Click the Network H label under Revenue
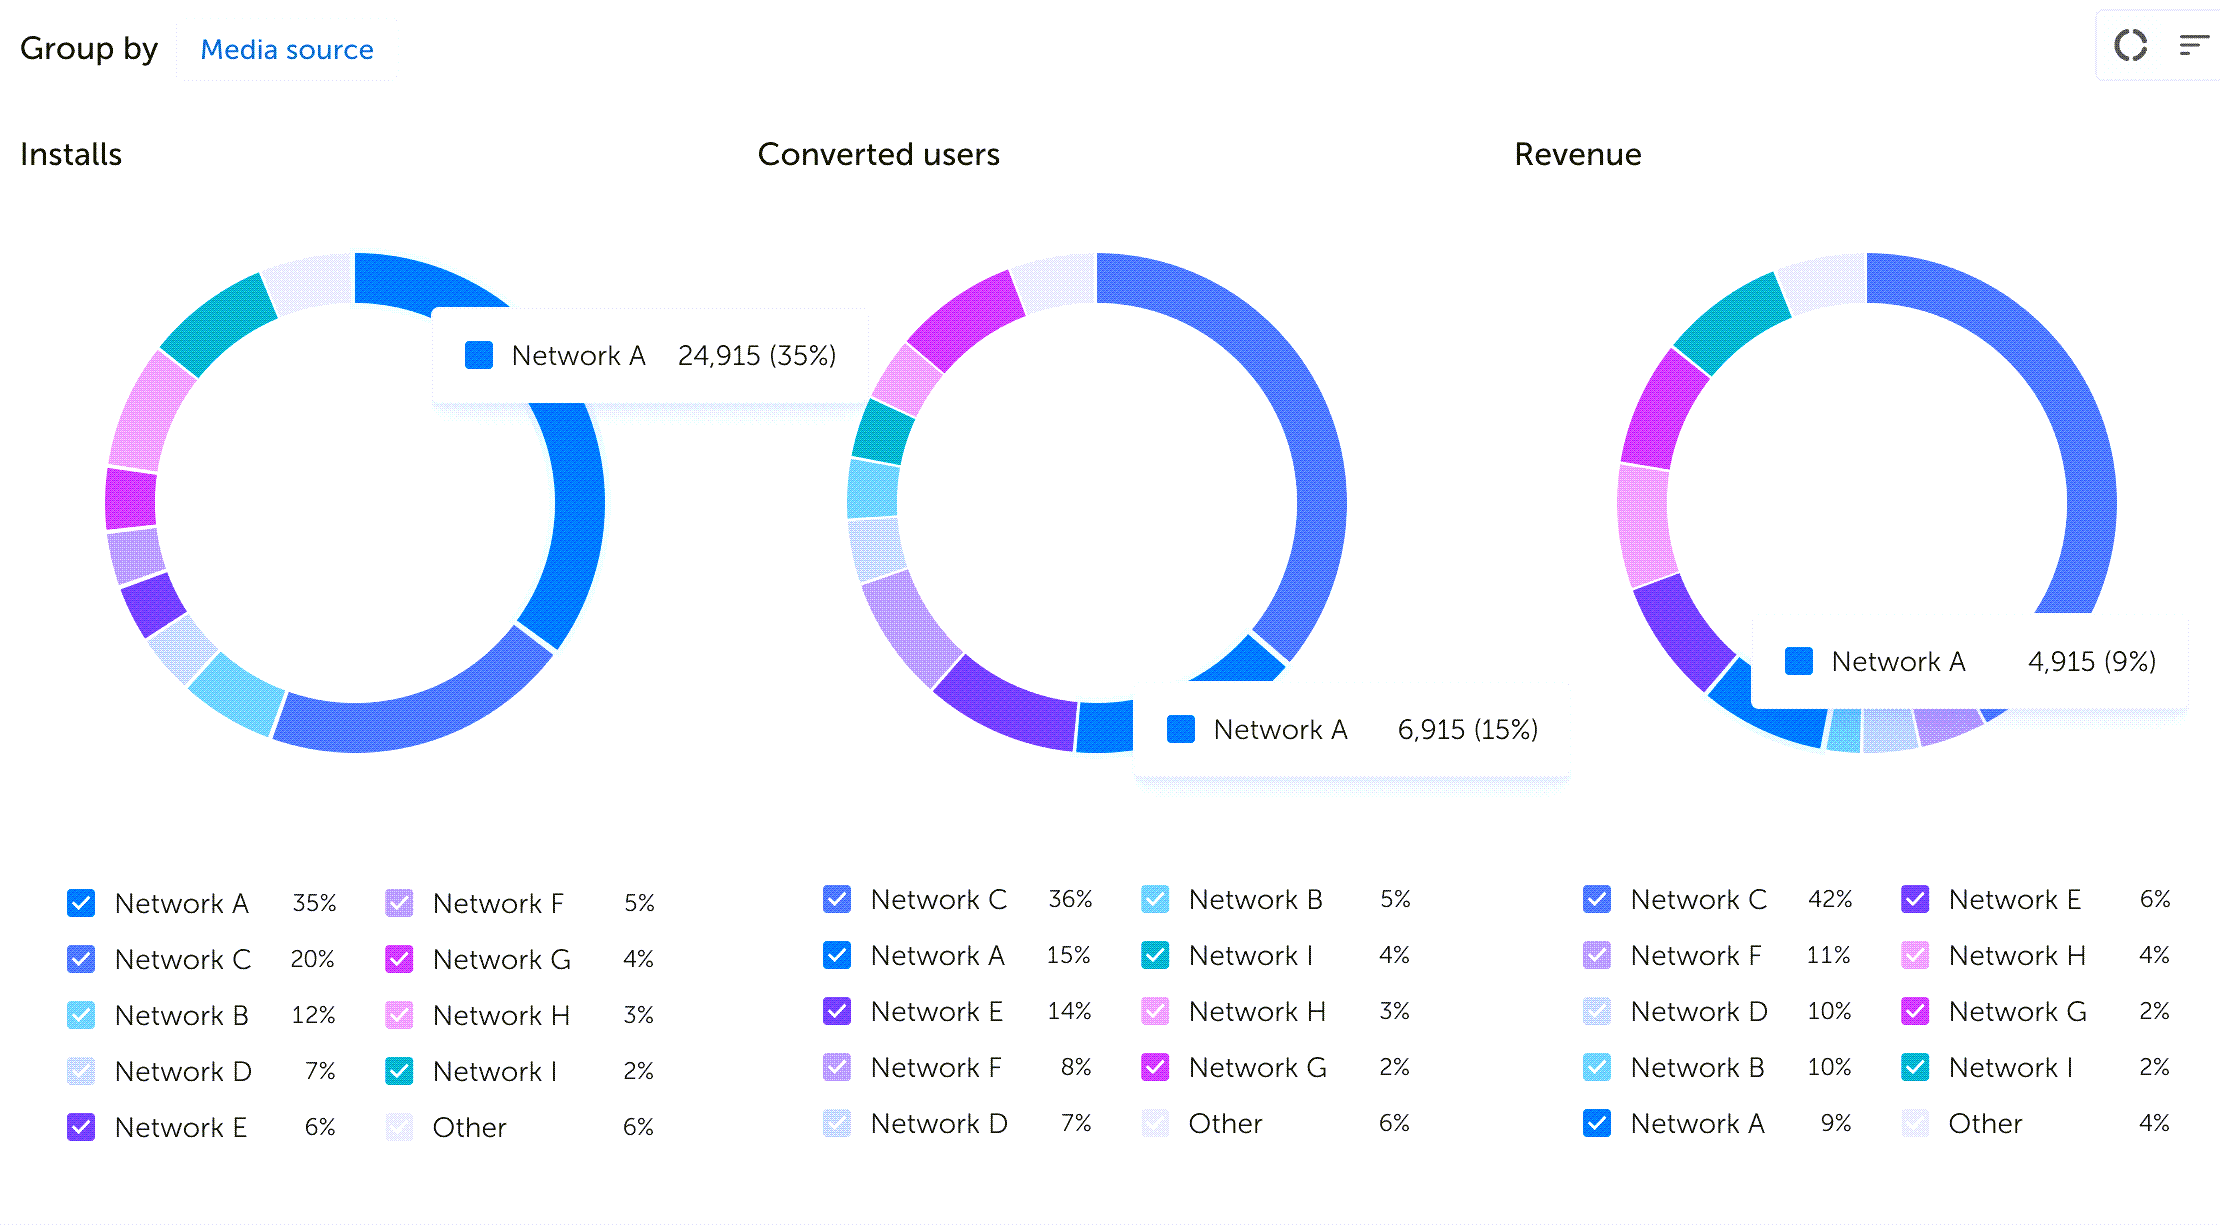 [x=2016, y=955]
